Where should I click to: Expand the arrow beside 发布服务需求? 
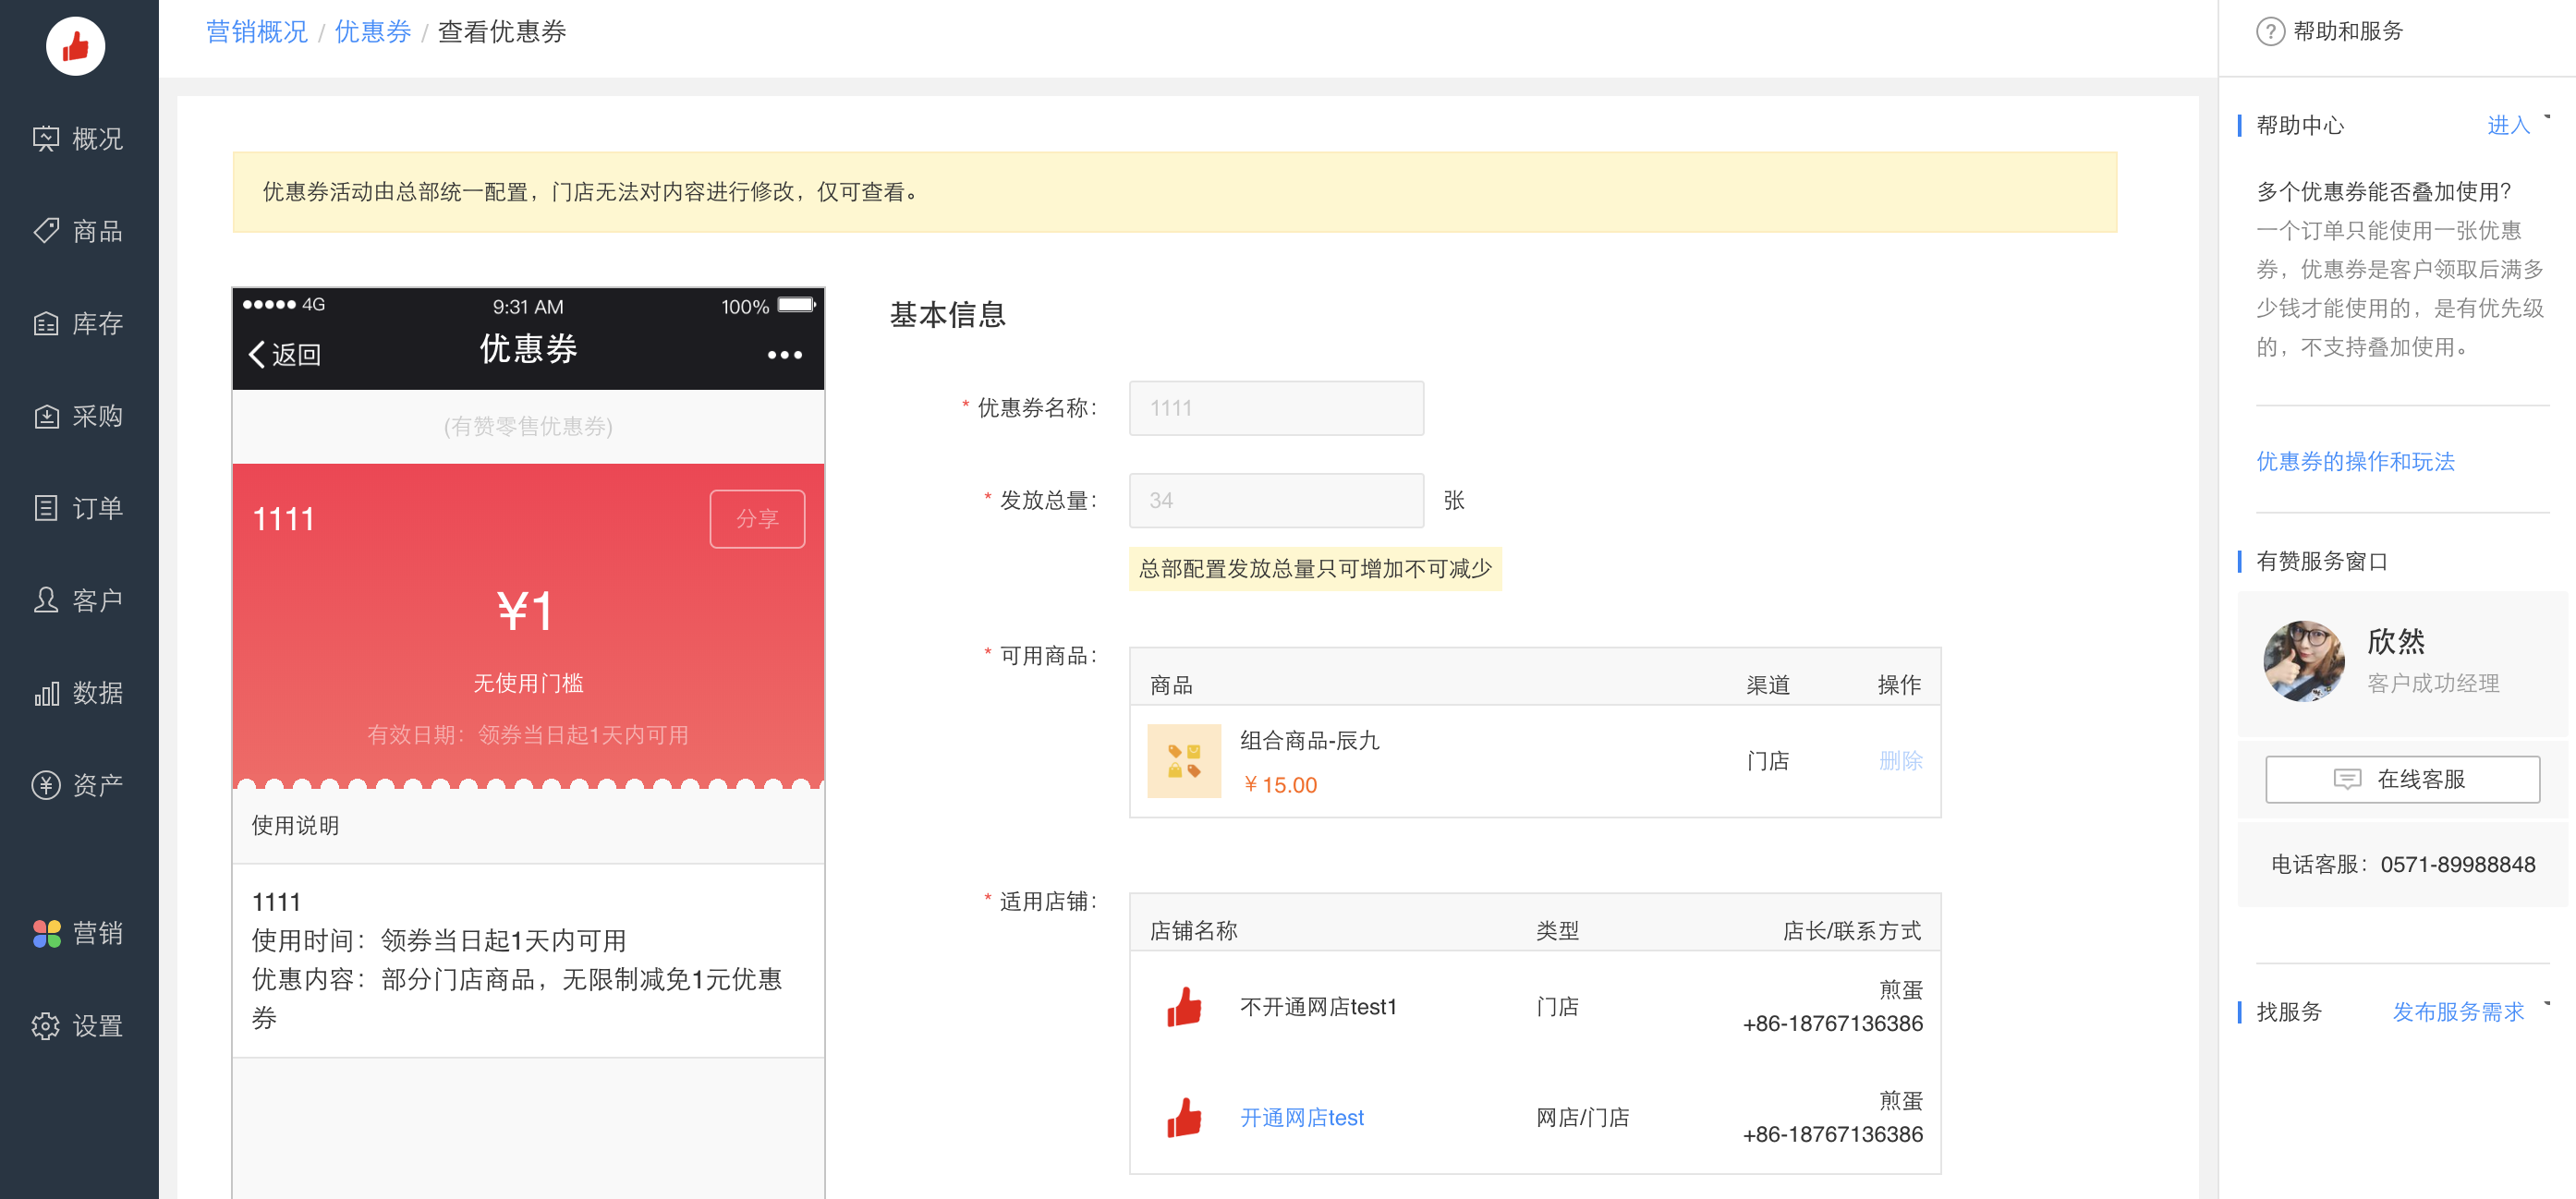(2547, 1003)
